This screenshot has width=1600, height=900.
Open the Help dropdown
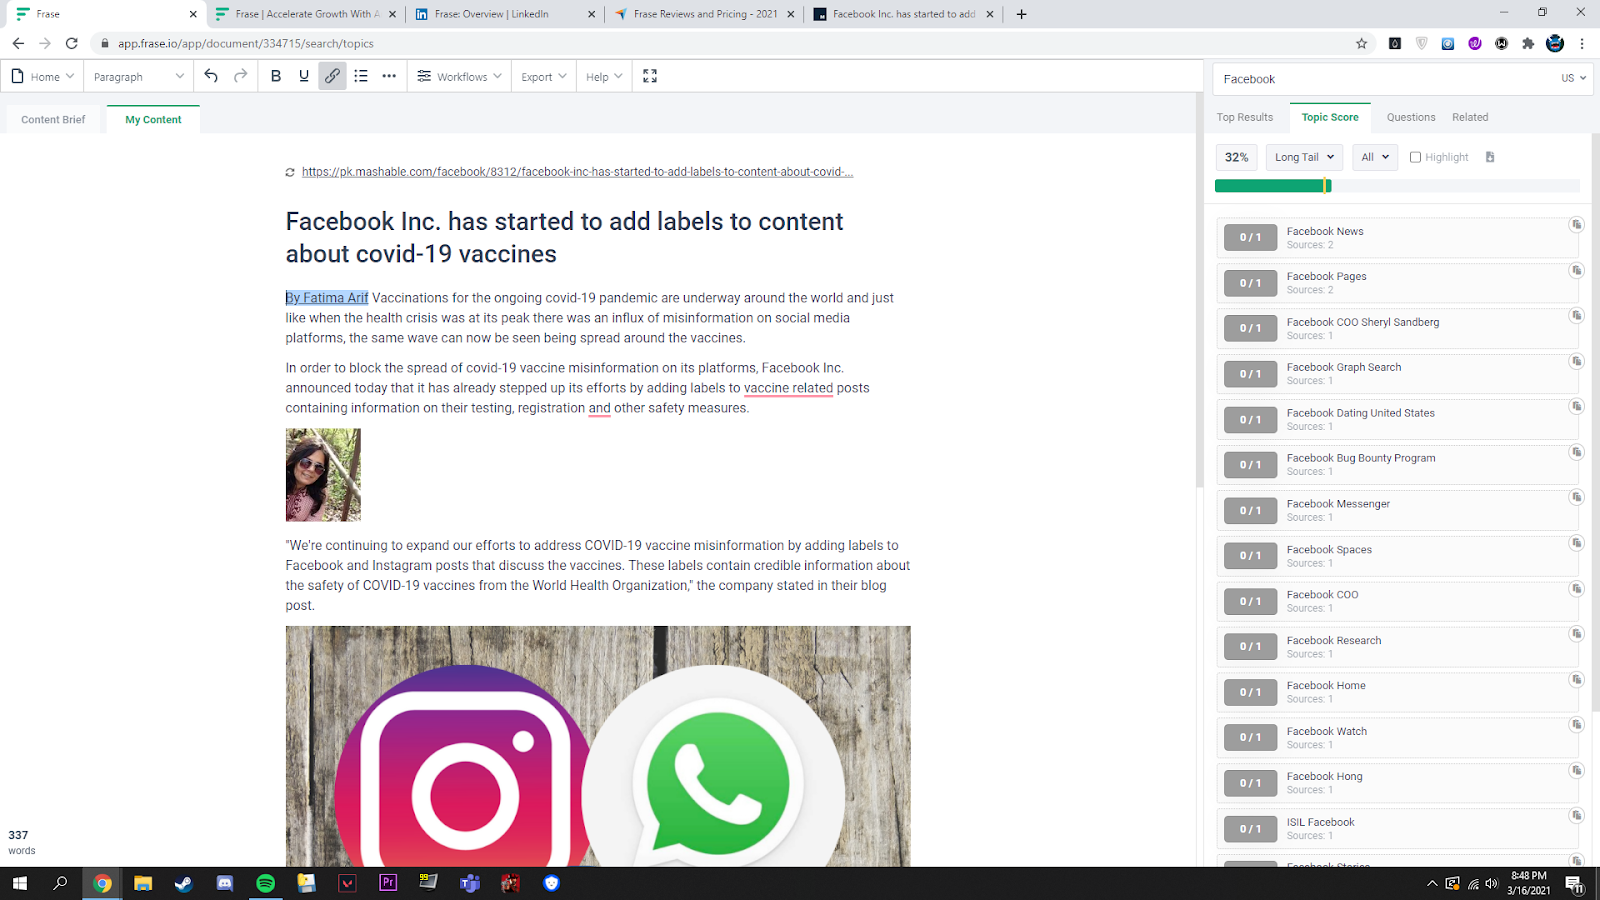[604, 76]
